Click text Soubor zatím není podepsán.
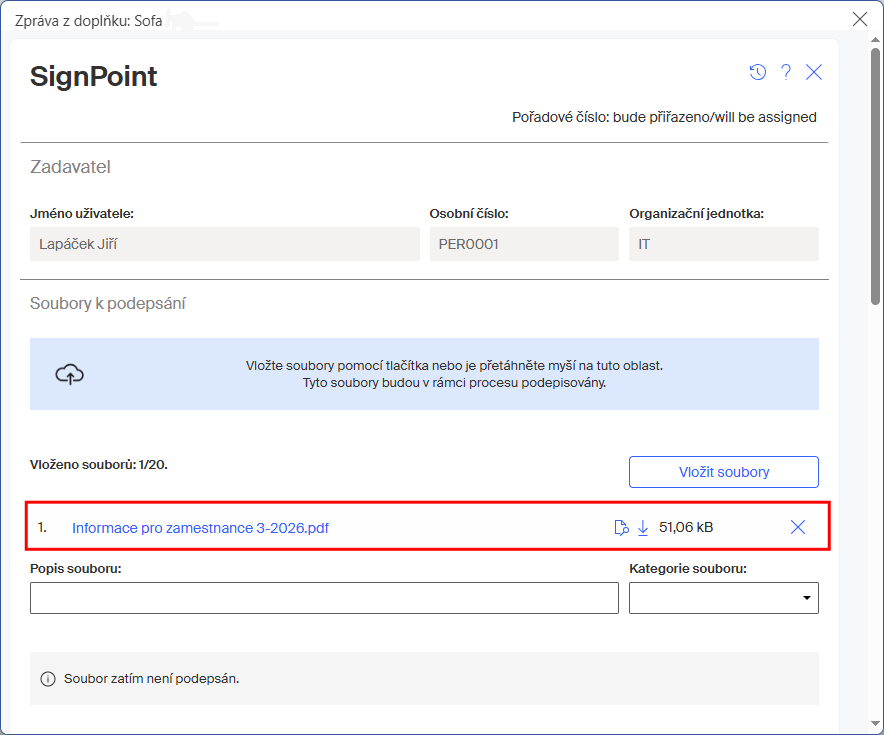The height and width of the screenshot is (735, 884). pos(151,679)
